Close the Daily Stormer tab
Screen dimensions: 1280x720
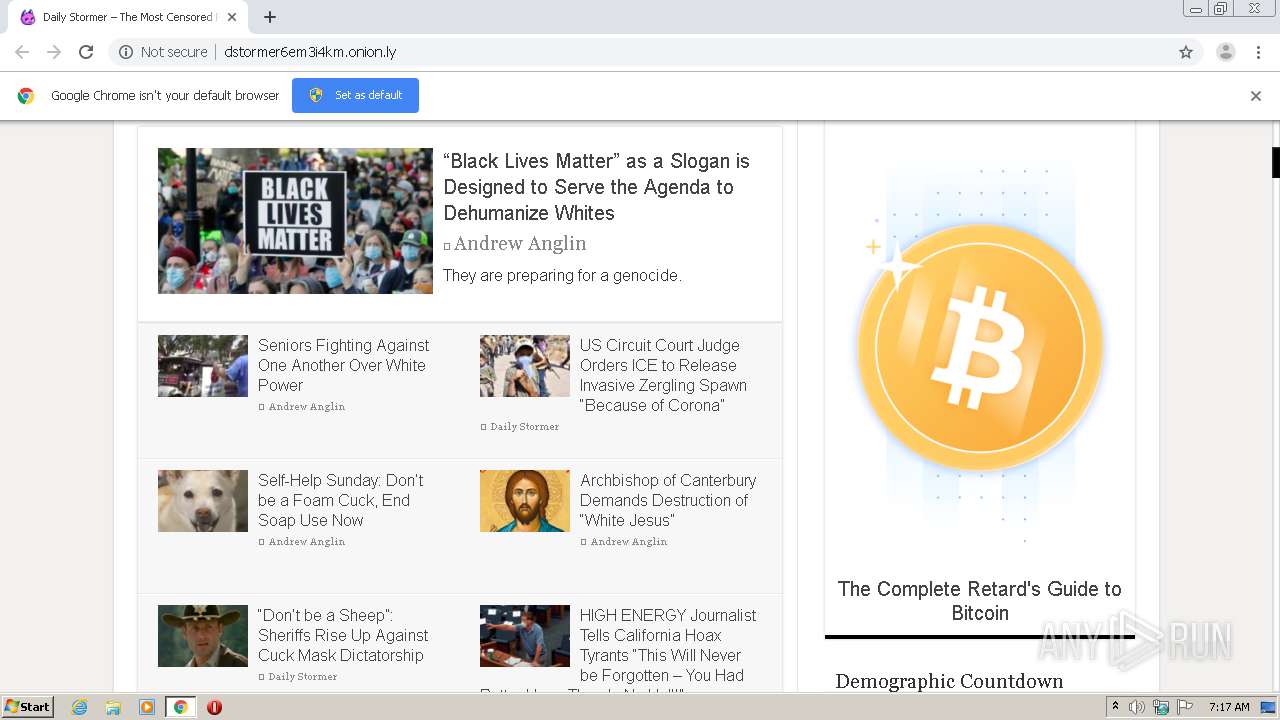(x=232, y=17)
